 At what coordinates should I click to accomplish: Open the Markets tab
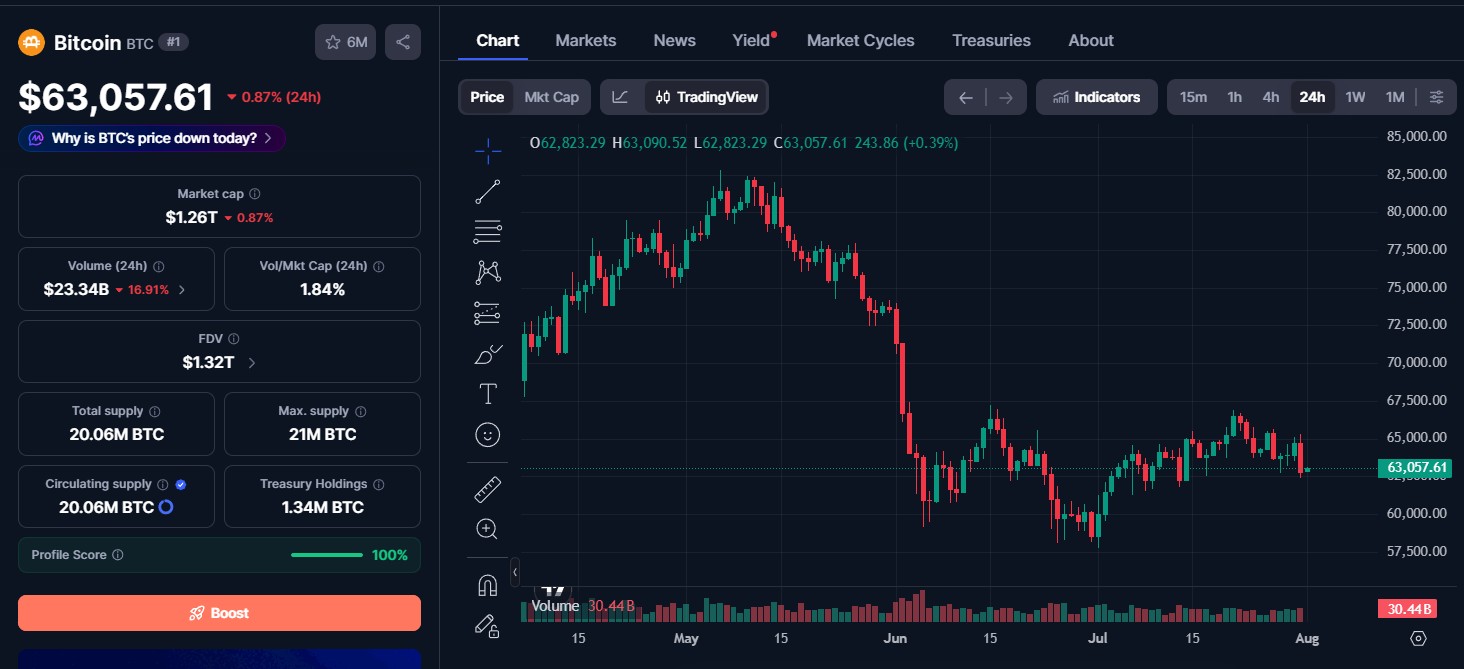(x=586, y=40)
